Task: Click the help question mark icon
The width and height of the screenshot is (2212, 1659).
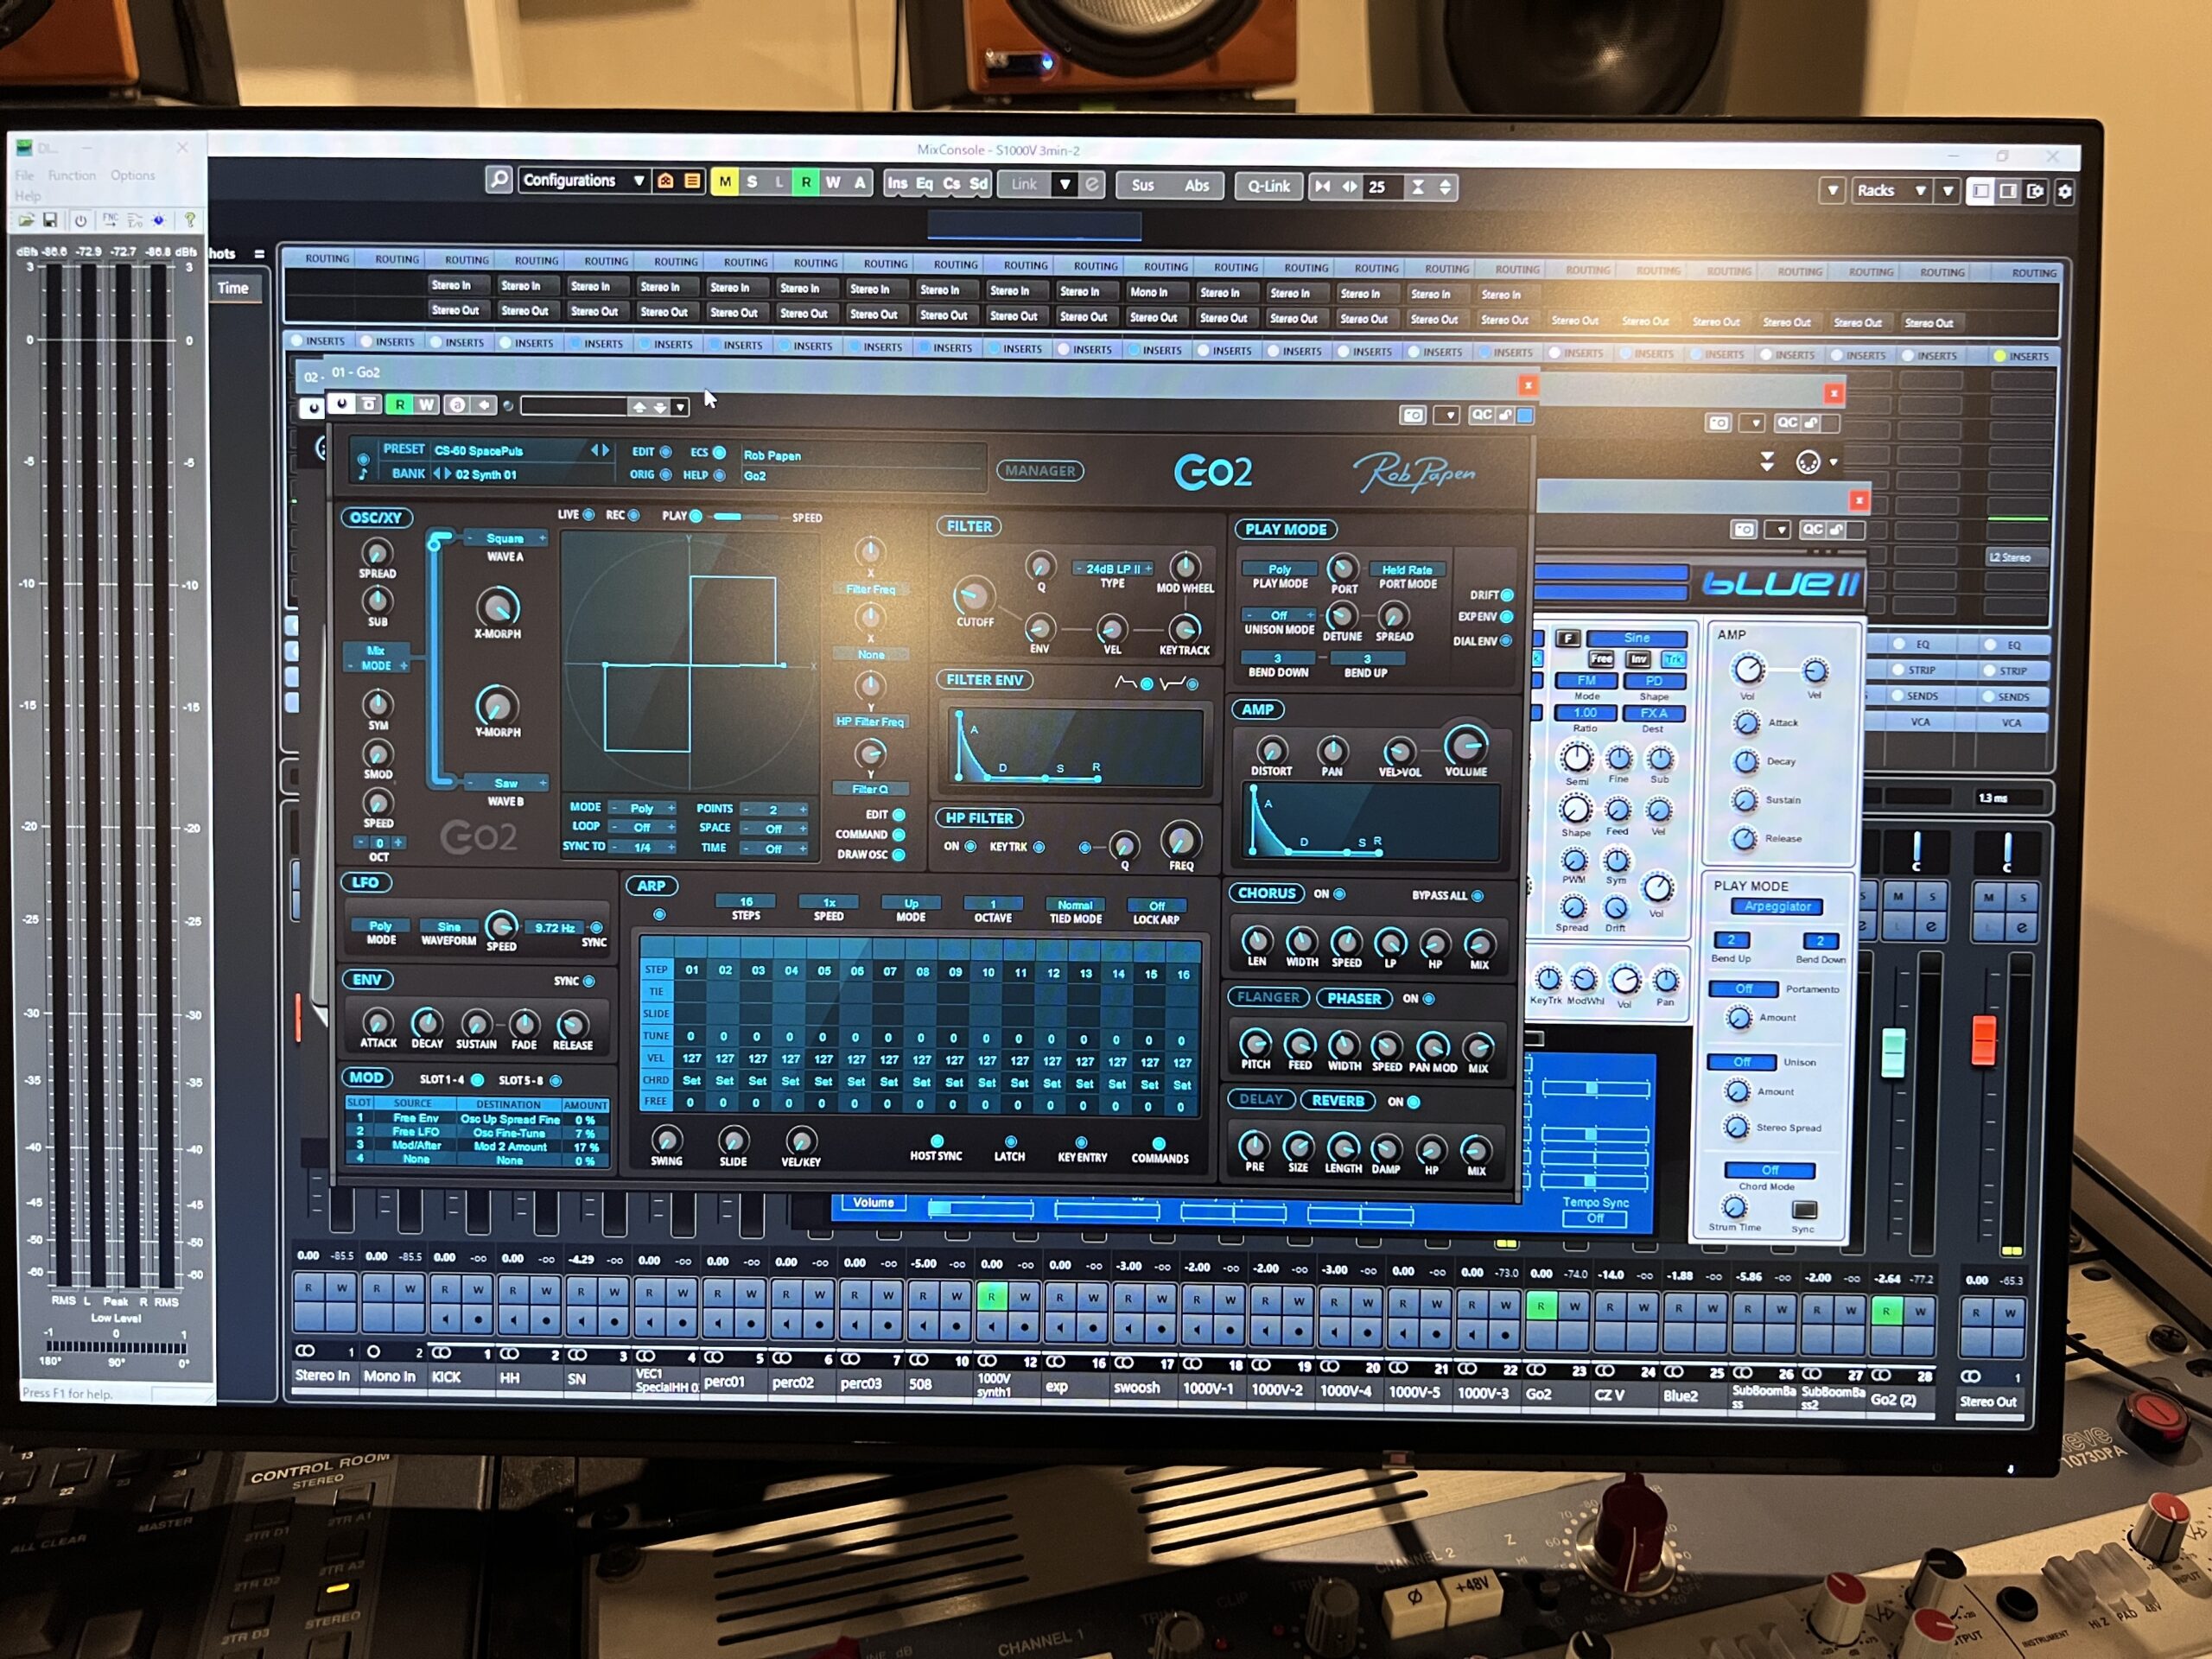Action: tap(189, 220)
